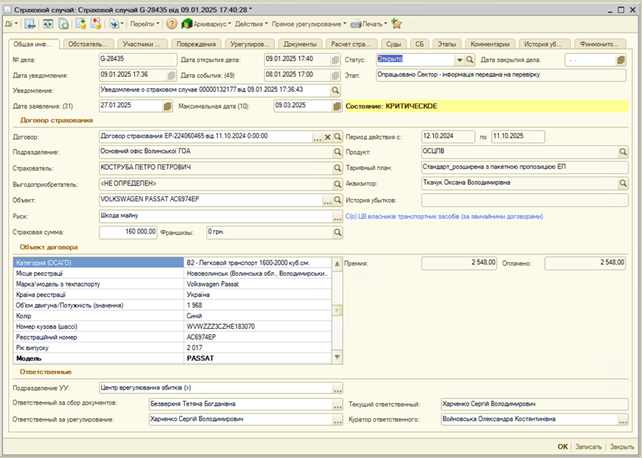Open calendar for Максимальная дата

pyautogui.click(x=337, y=106)
